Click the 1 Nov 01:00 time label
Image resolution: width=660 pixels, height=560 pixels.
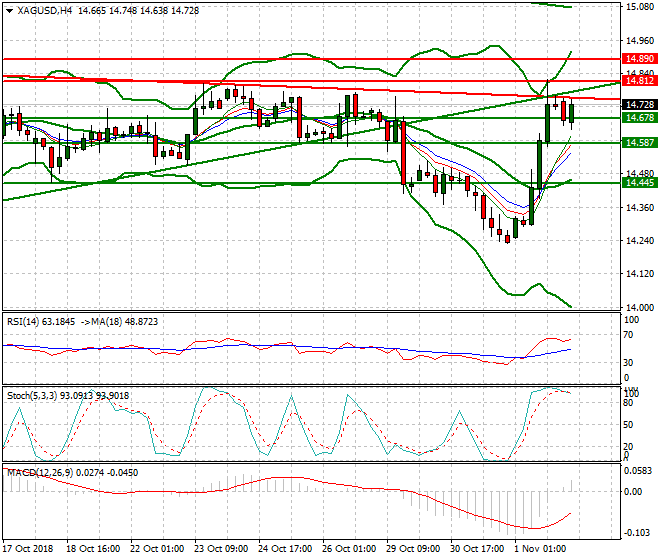tap(541, 549)
